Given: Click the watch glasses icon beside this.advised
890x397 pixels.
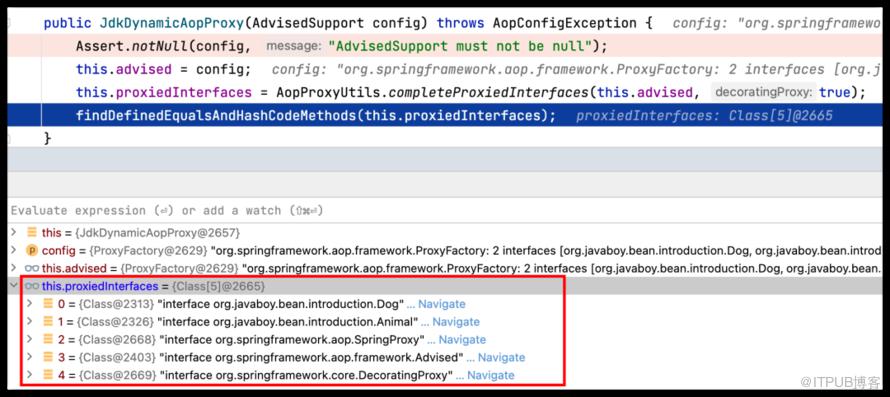Looking at the screenshot, I should click(x=32, y=268).
